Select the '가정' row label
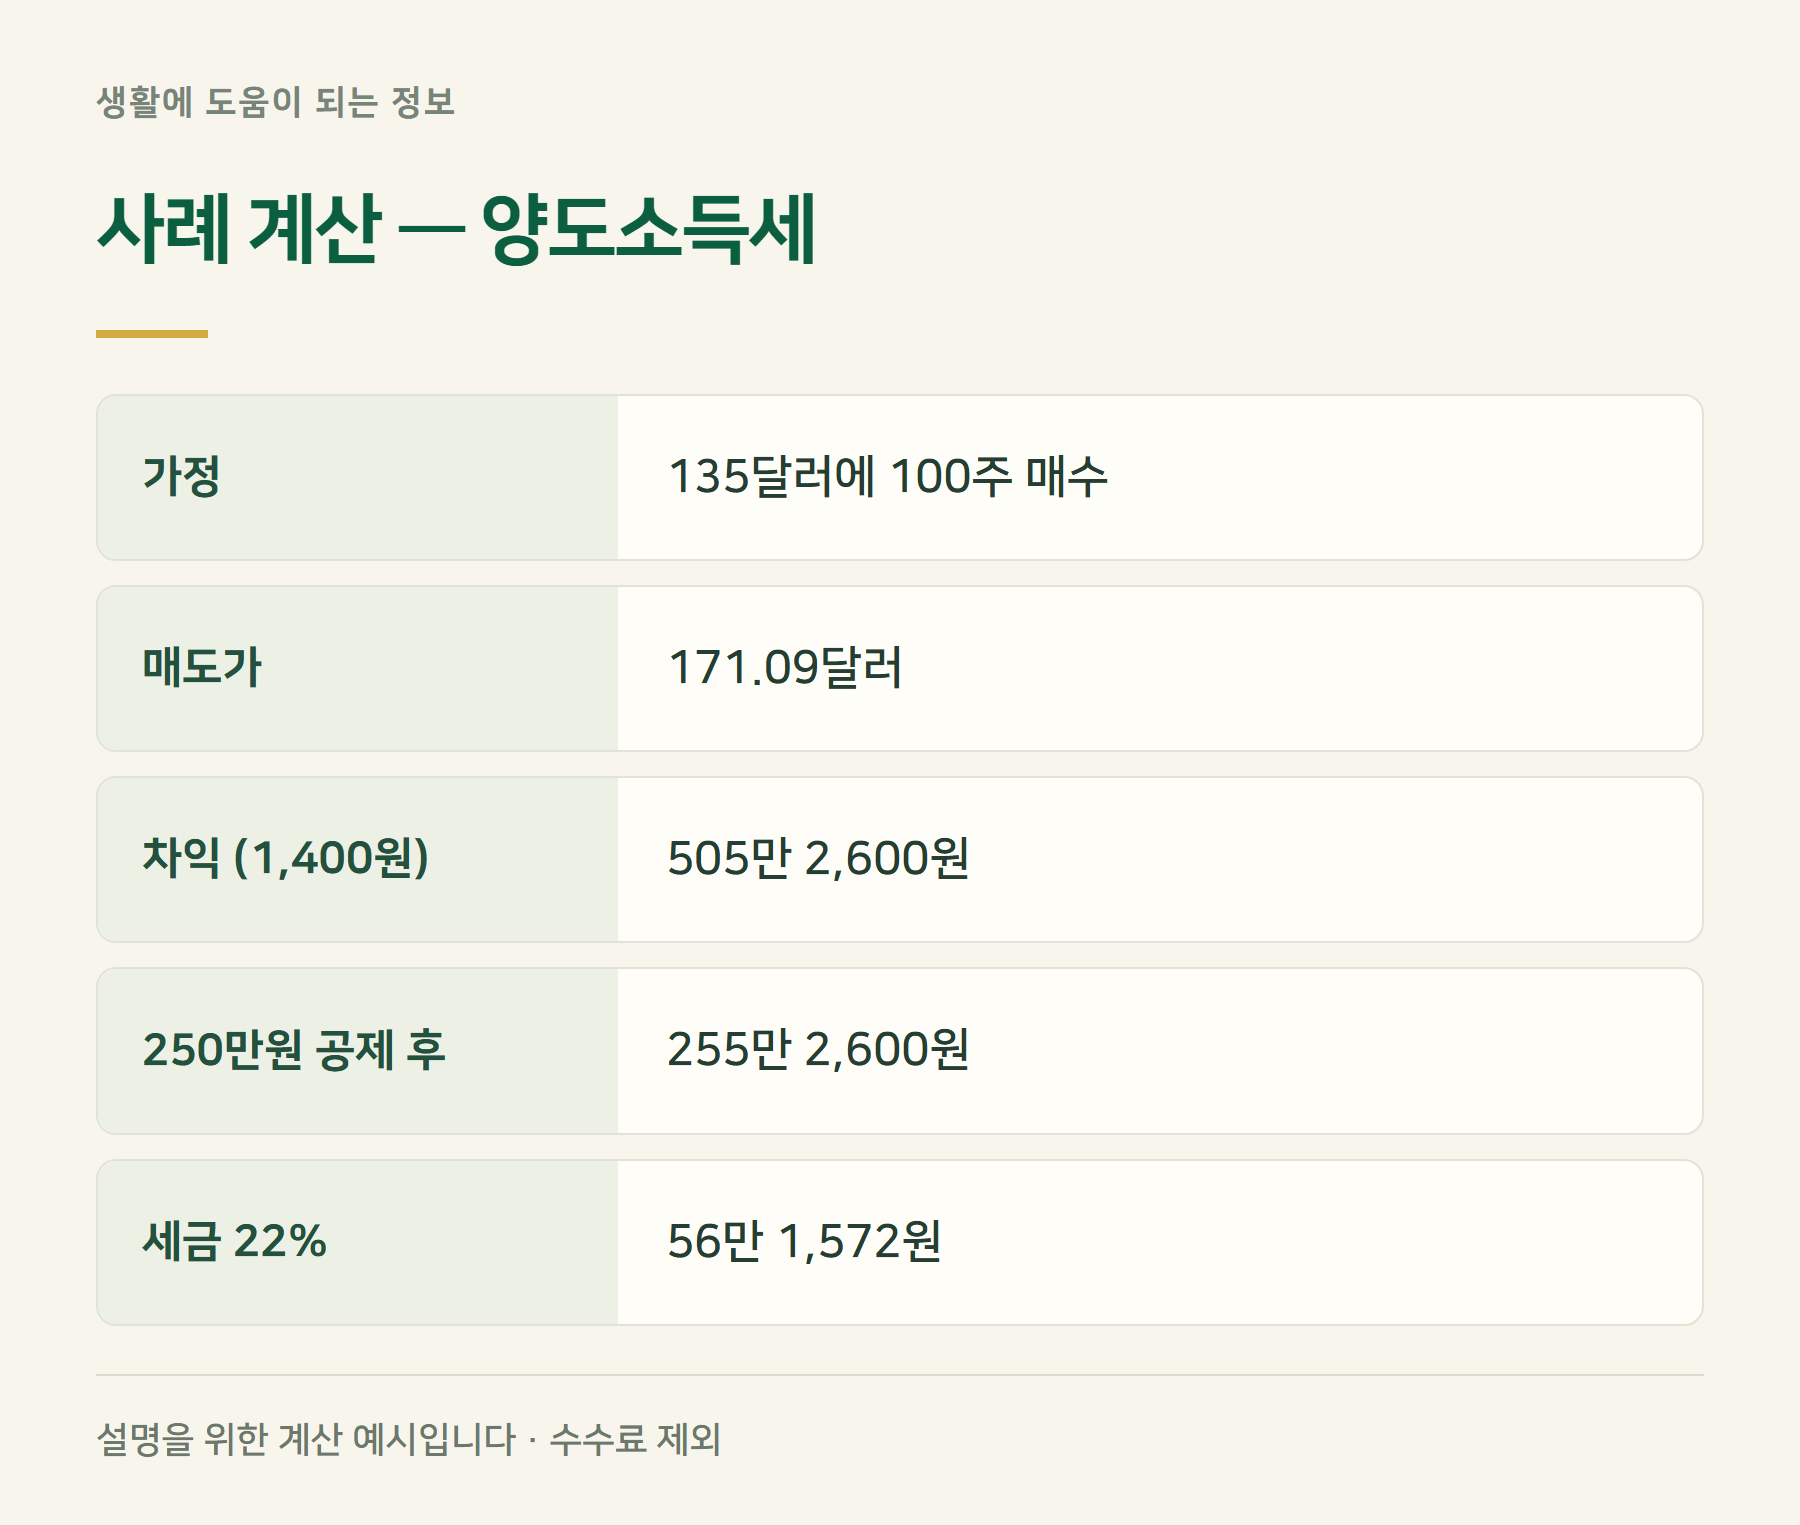1800x1525 pixels. [x=181, y=477]
